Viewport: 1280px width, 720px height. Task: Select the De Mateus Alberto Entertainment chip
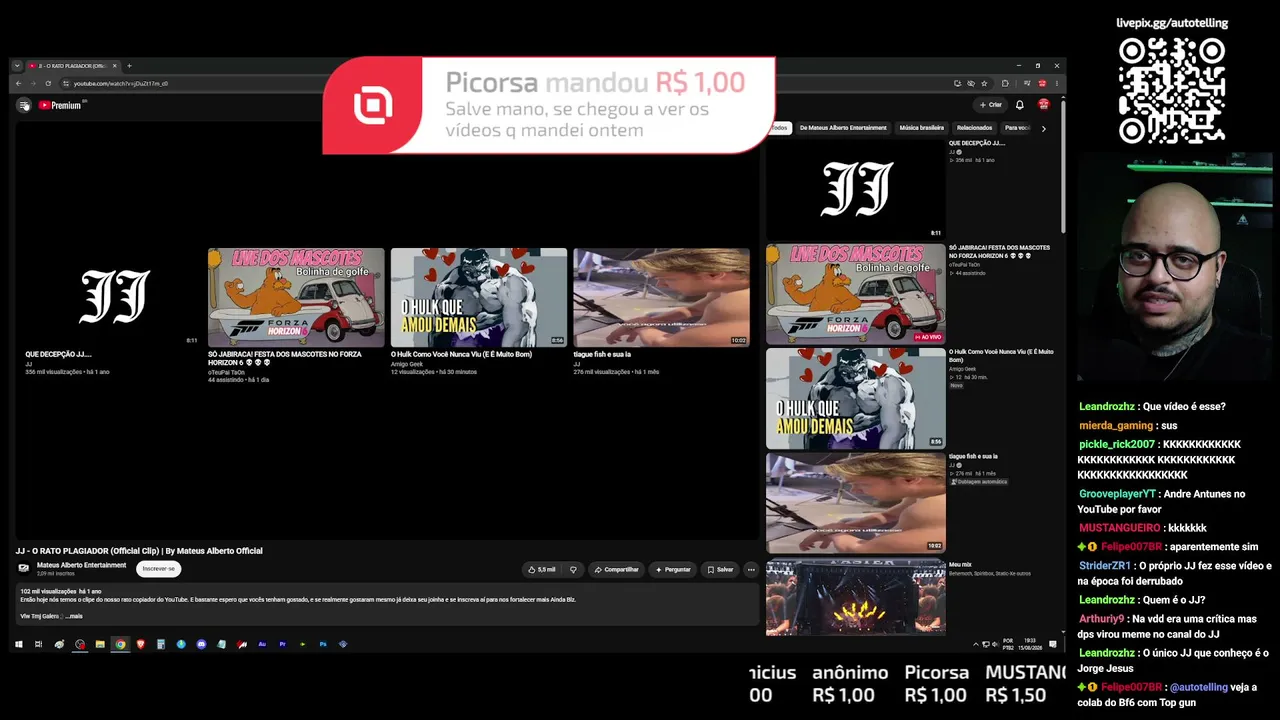(x=843, y=128)
